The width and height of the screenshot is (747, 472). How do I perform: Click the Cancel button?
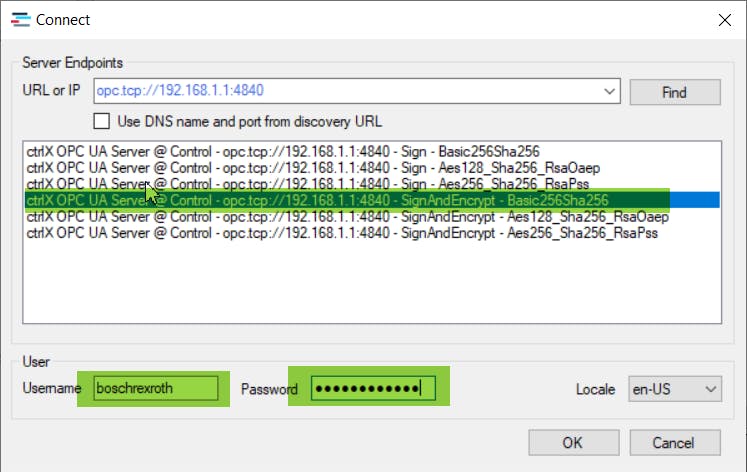click(675, 442)
